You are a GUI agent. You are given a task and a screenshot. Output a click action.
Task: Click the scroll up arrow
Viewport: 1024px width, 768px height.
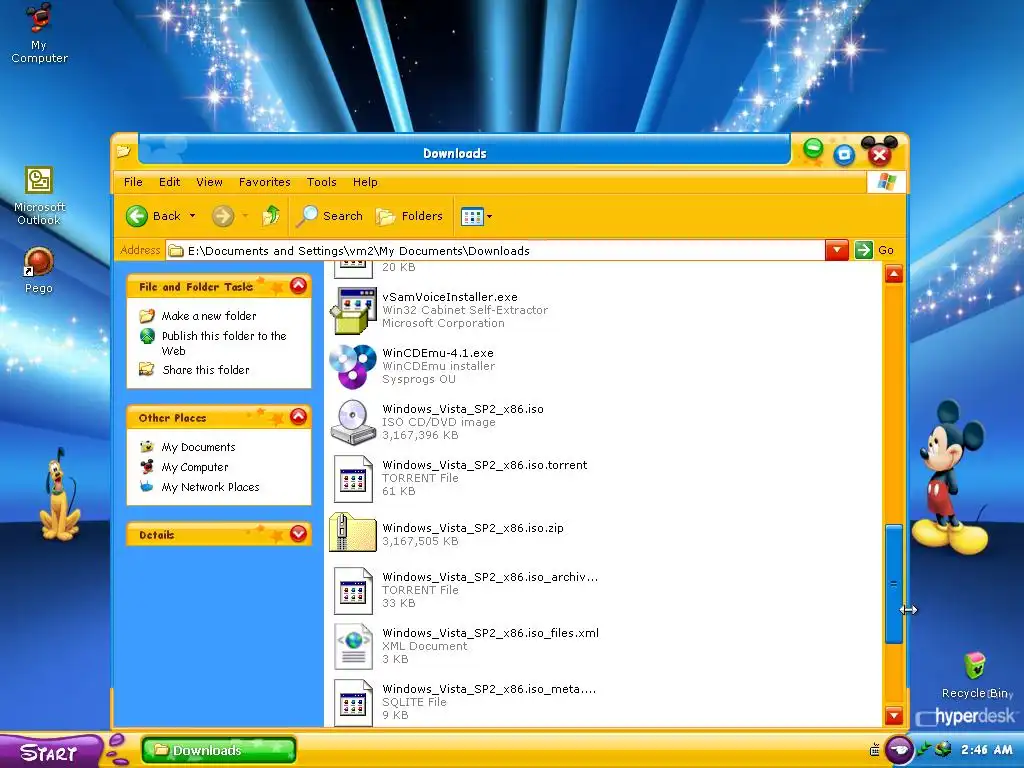click(x=893, y=274)
